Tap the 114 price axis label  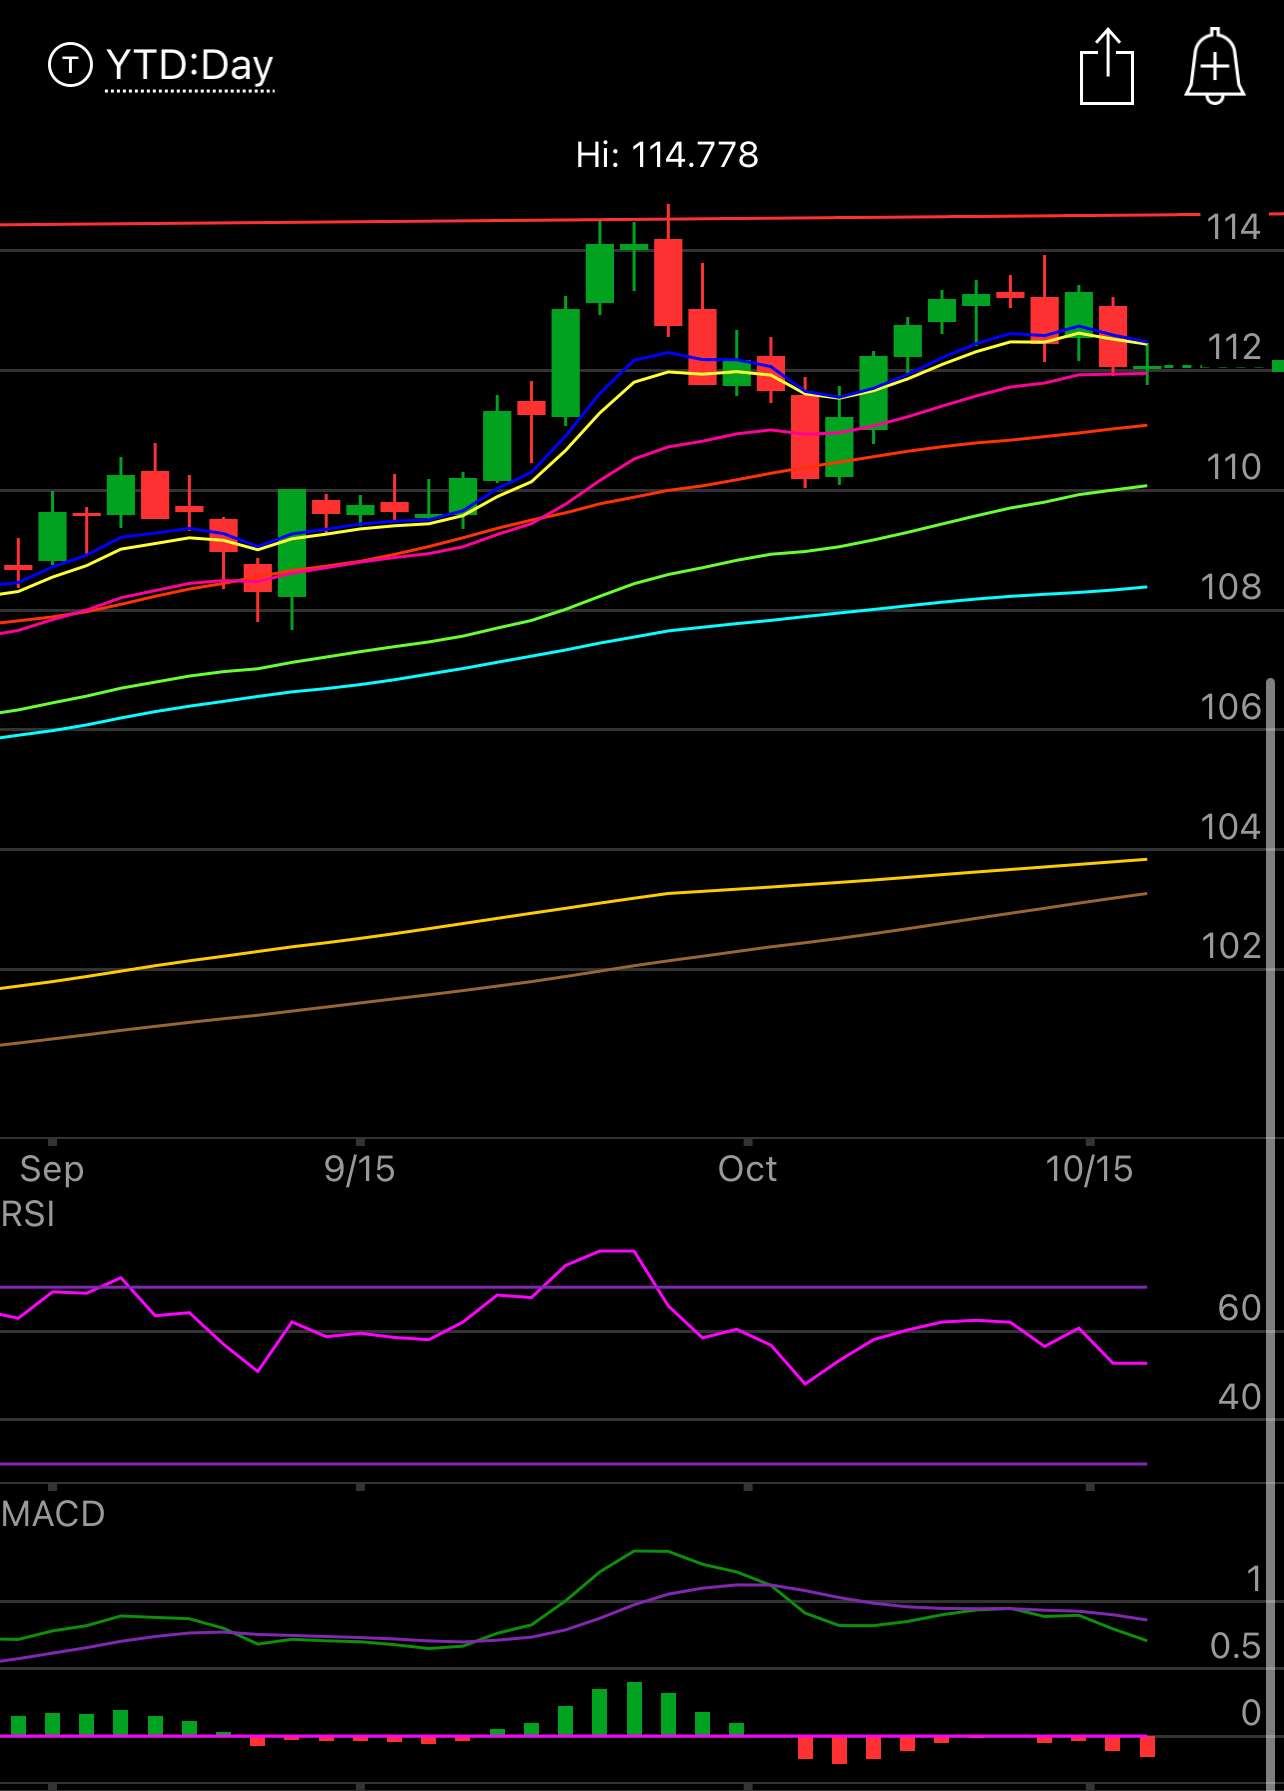(1233, 227)
